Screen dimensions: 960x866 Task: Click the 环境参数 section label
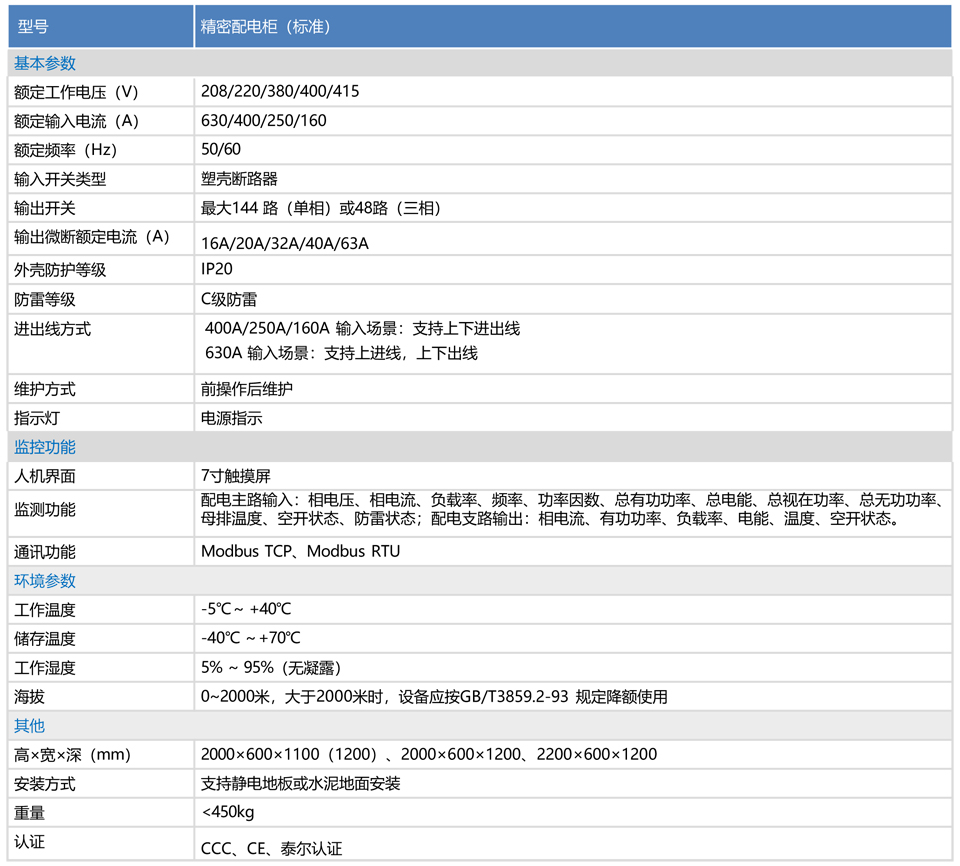click(x=40, y=580)
